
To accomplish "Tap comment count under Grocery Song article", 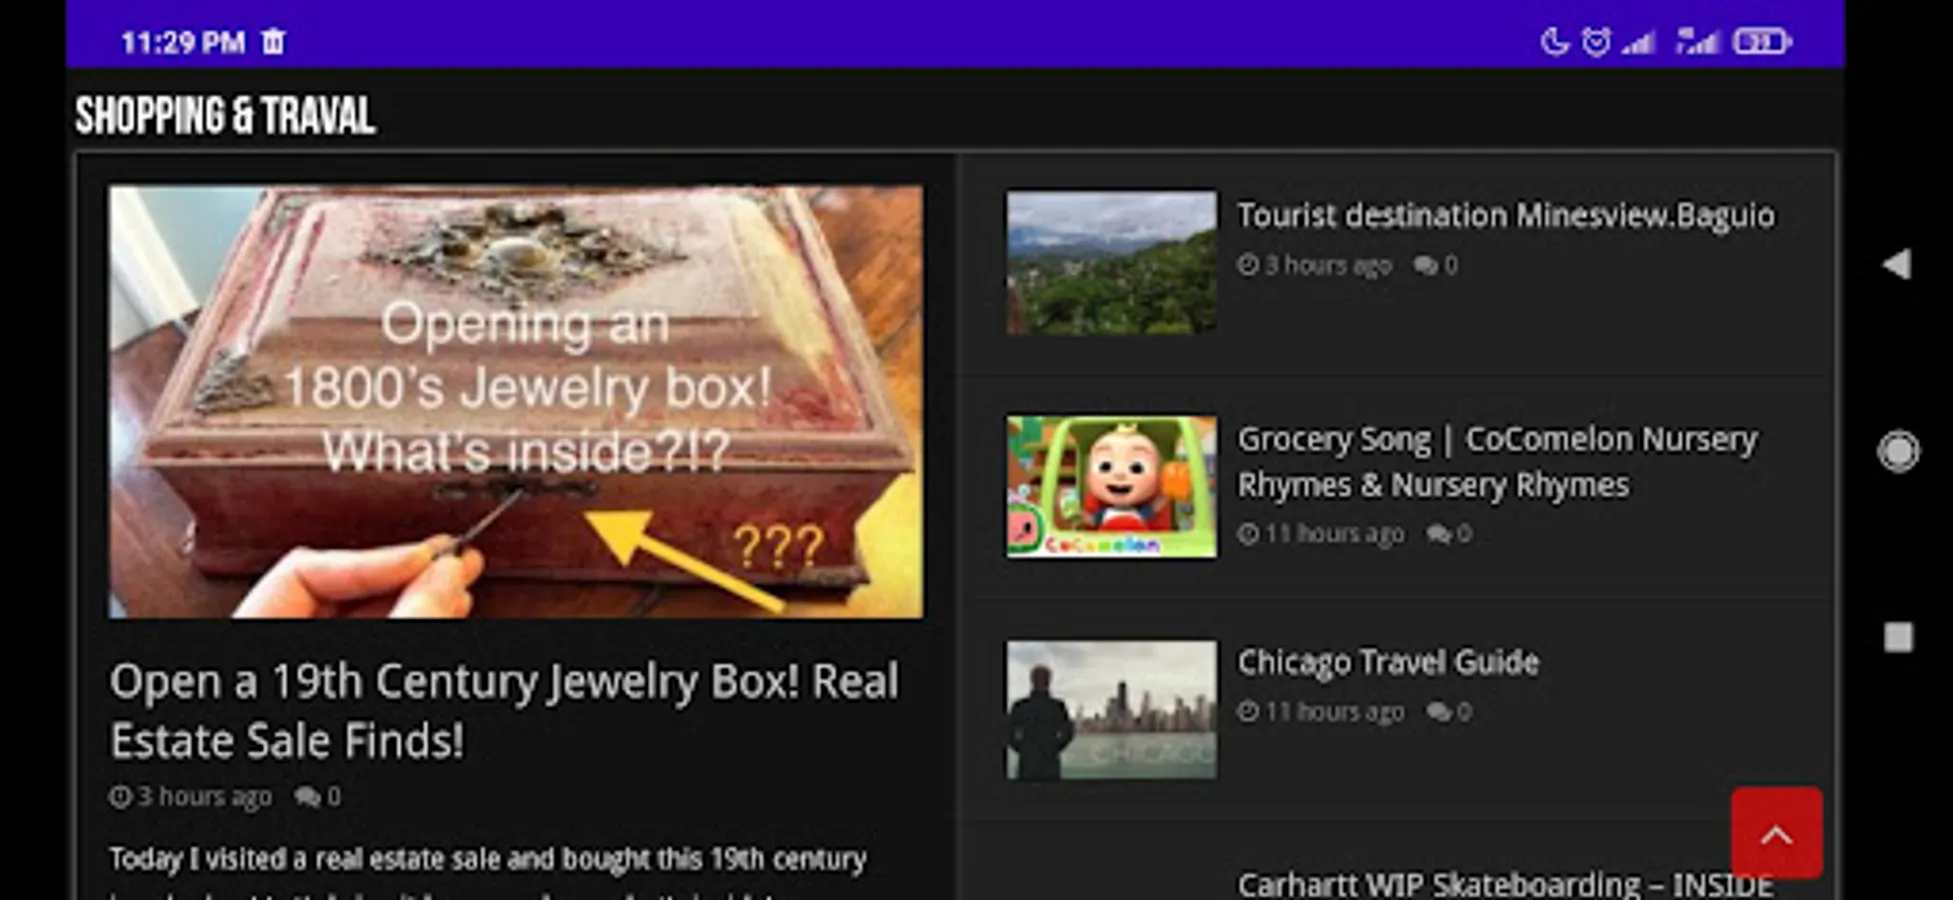I will 1449,534.
